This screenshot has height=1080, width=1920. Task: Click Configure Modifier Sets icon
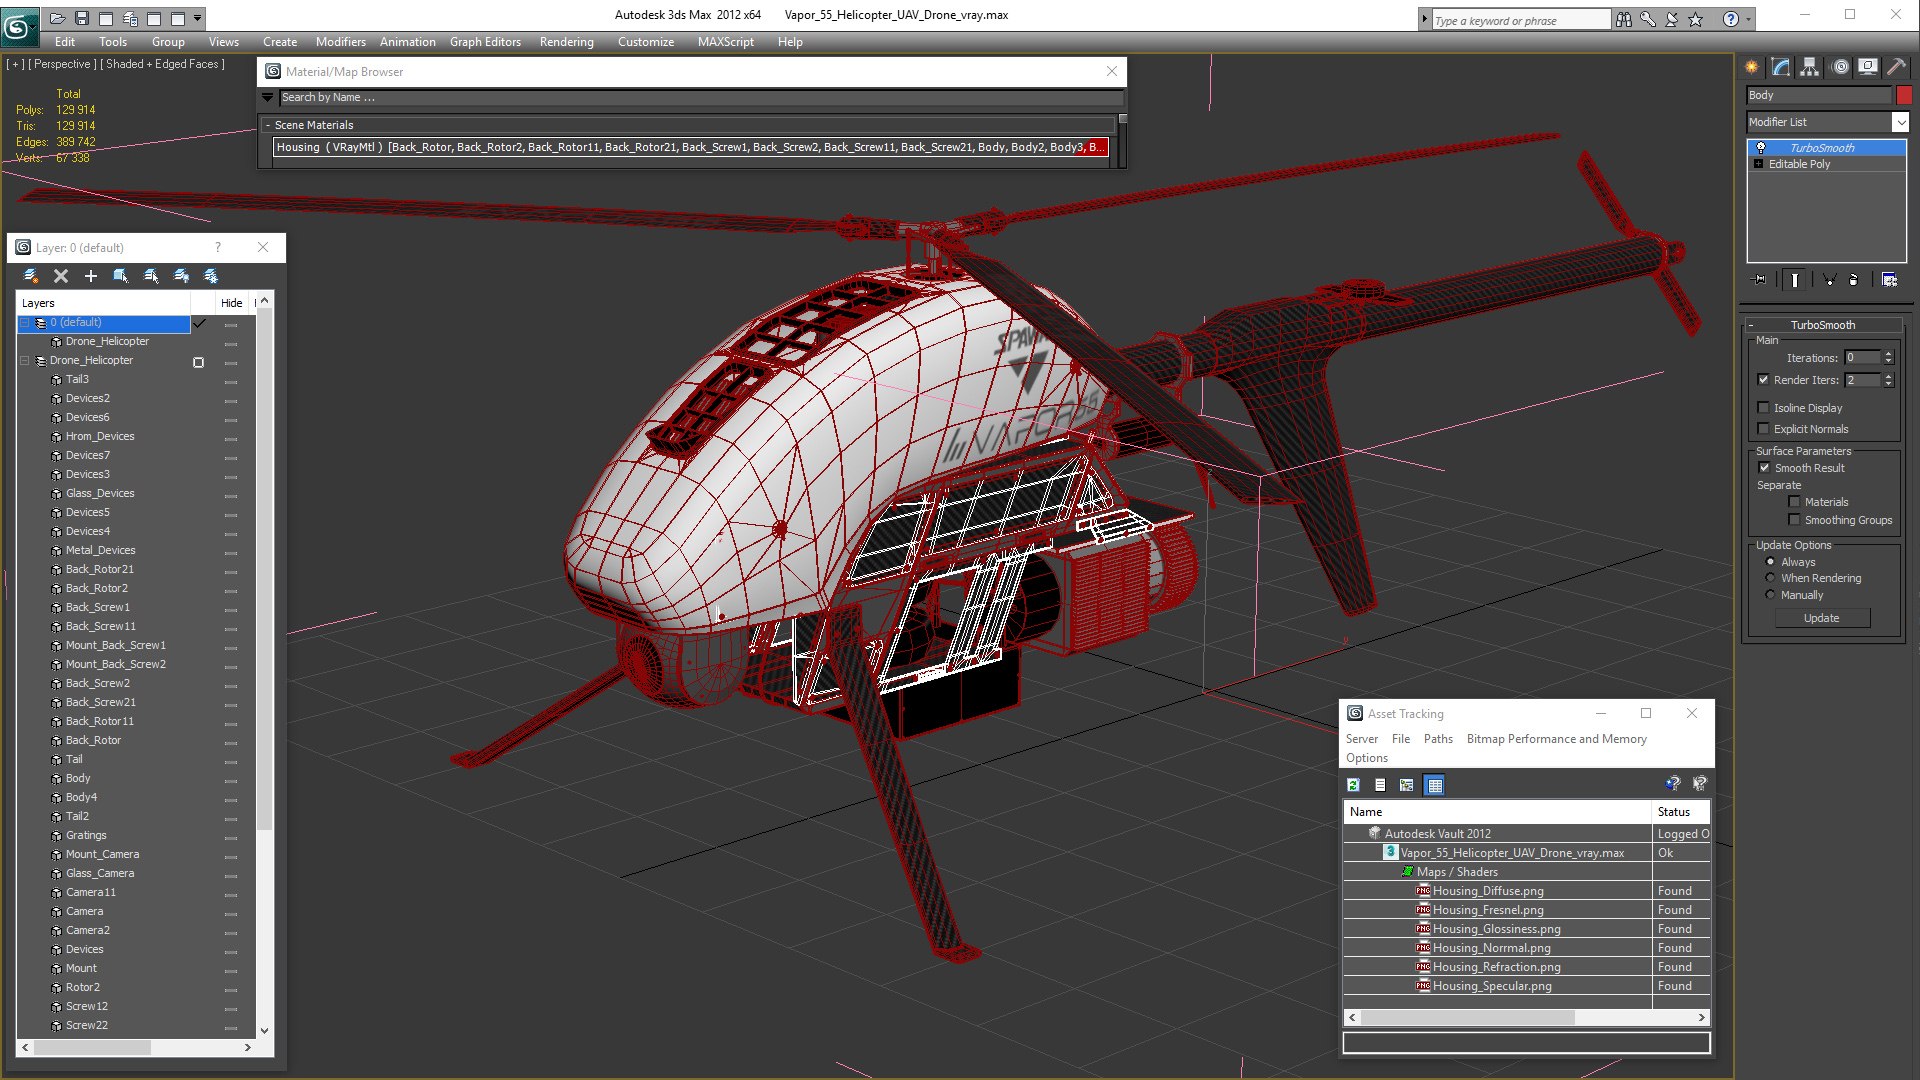point(1889,280)
